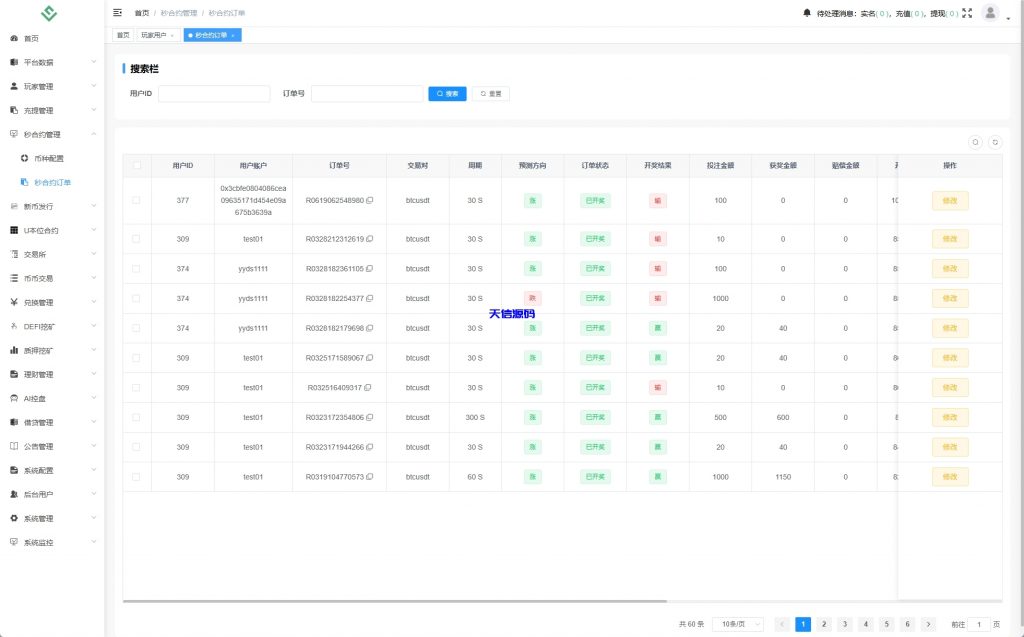This screenshot has height=637, width=1024.
Task: Open the 系统管理 sidebar menu
Action: pos(52,518)
